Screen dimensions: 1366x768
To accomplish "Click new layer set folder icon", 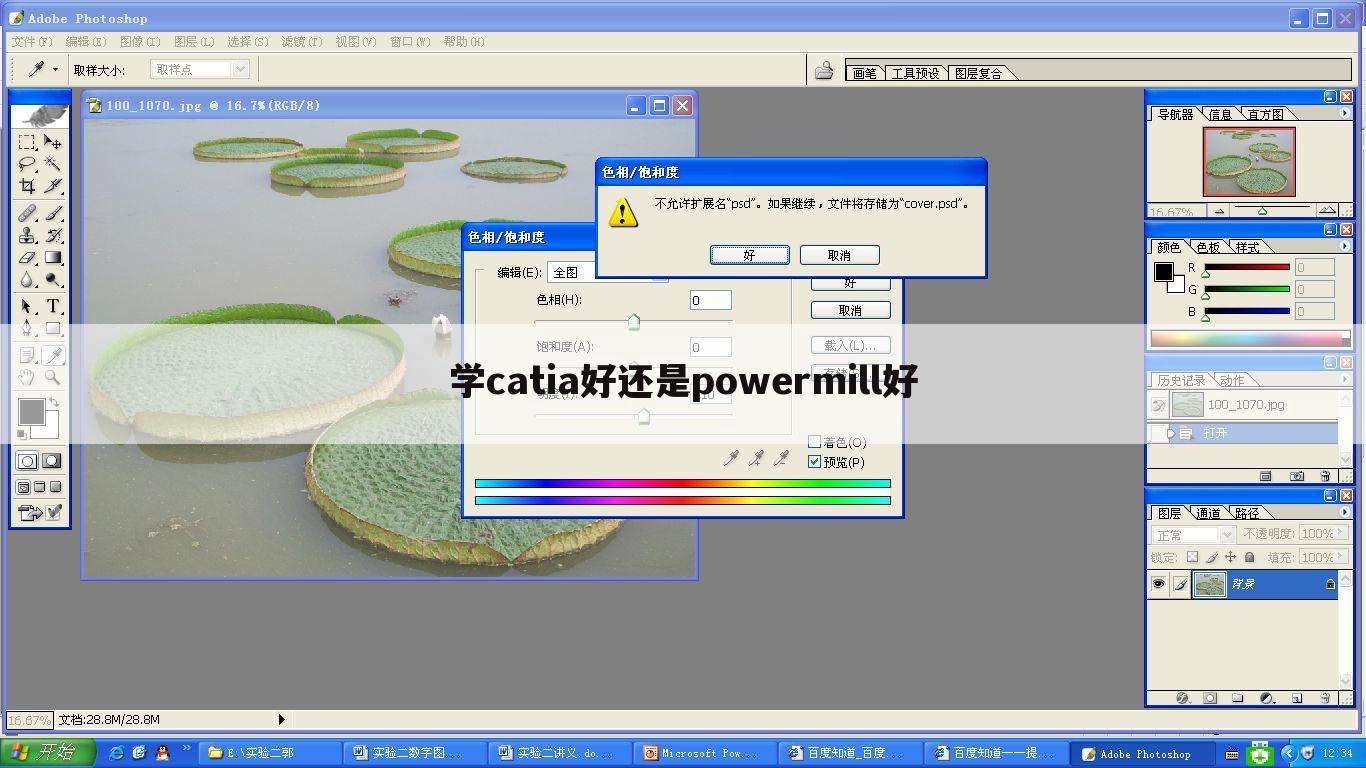I will pyautogui.click(x=1238, y=698).
